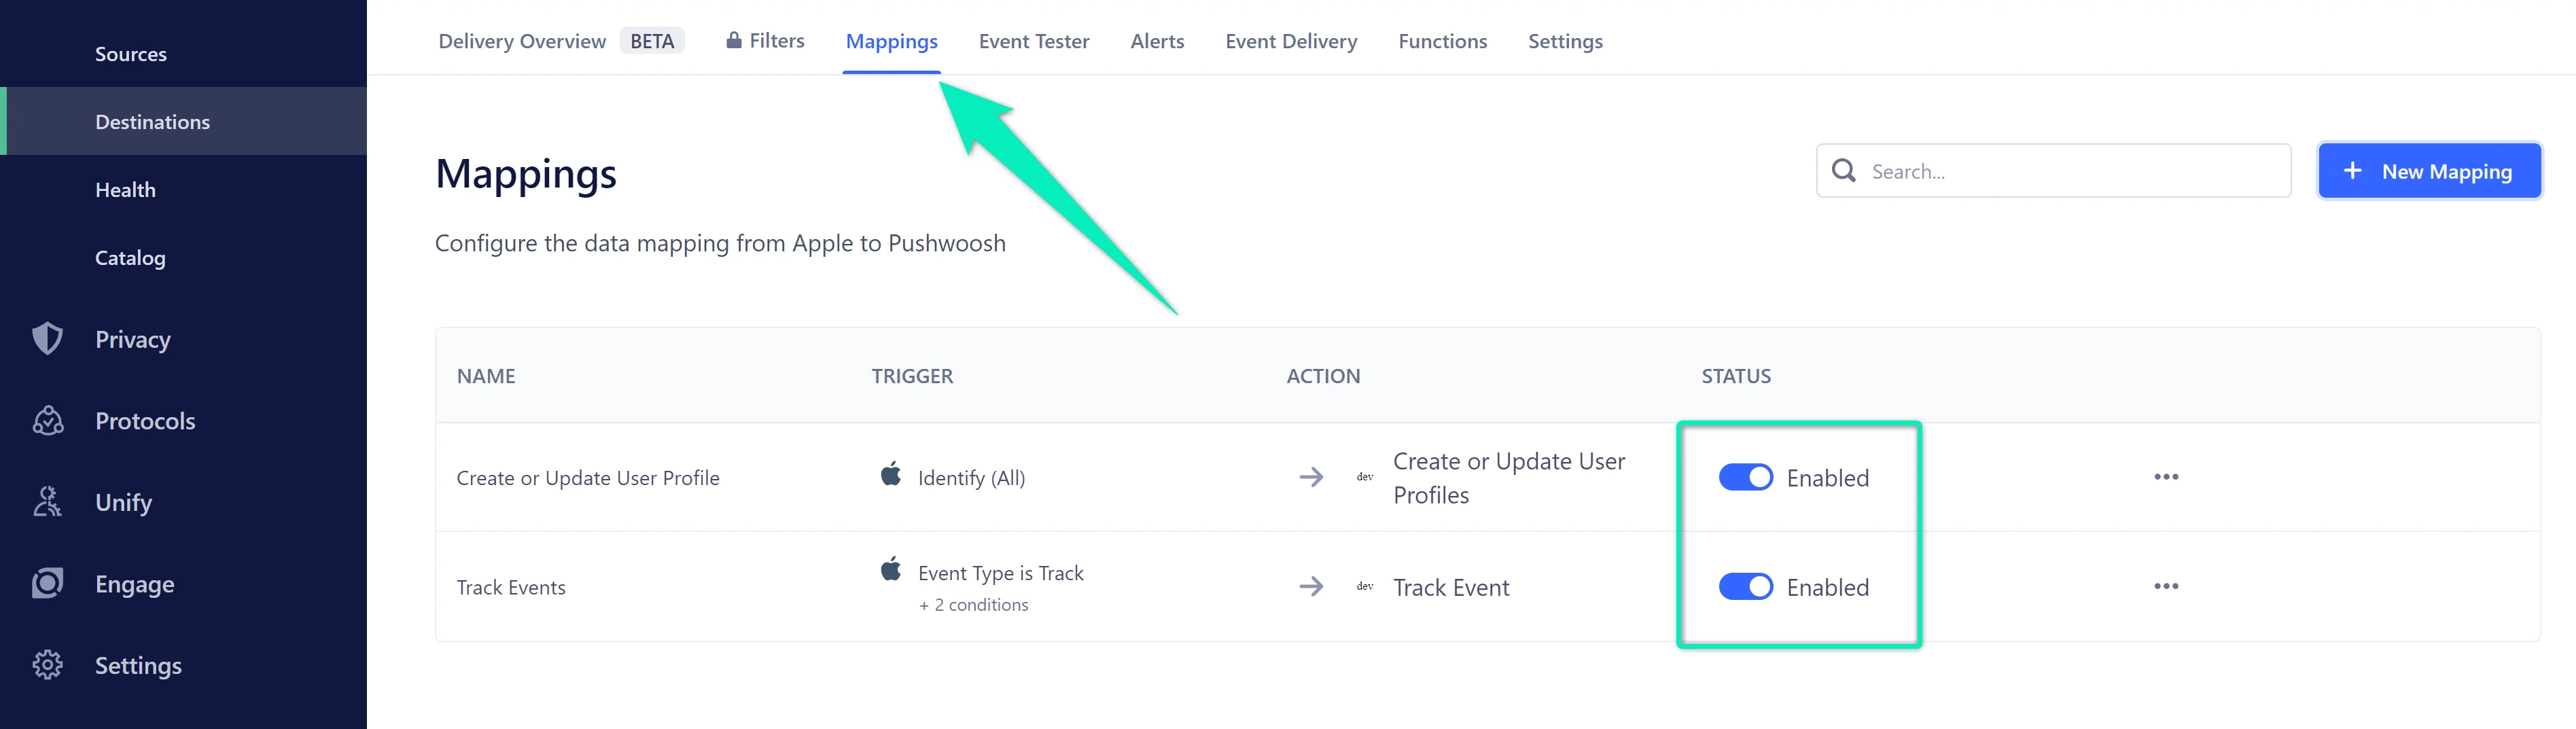
Task: Click the New Mapping button
Action: [2429, 170]
